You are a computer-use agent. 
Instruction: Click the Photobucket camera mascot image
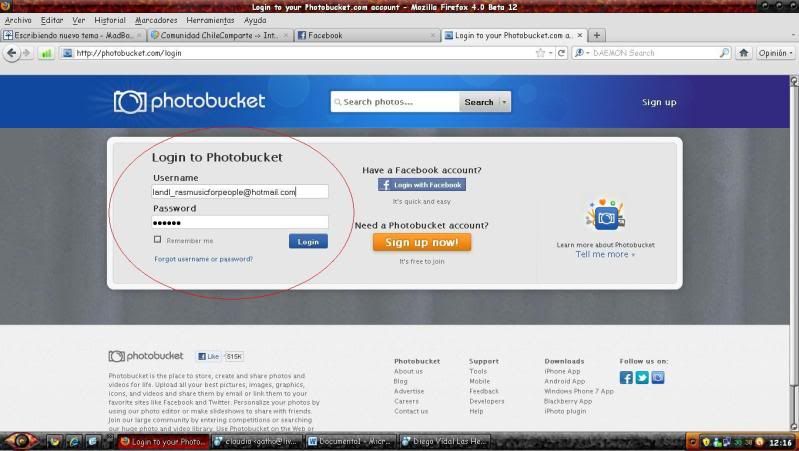pyautogui.click(x=605, y=217)
